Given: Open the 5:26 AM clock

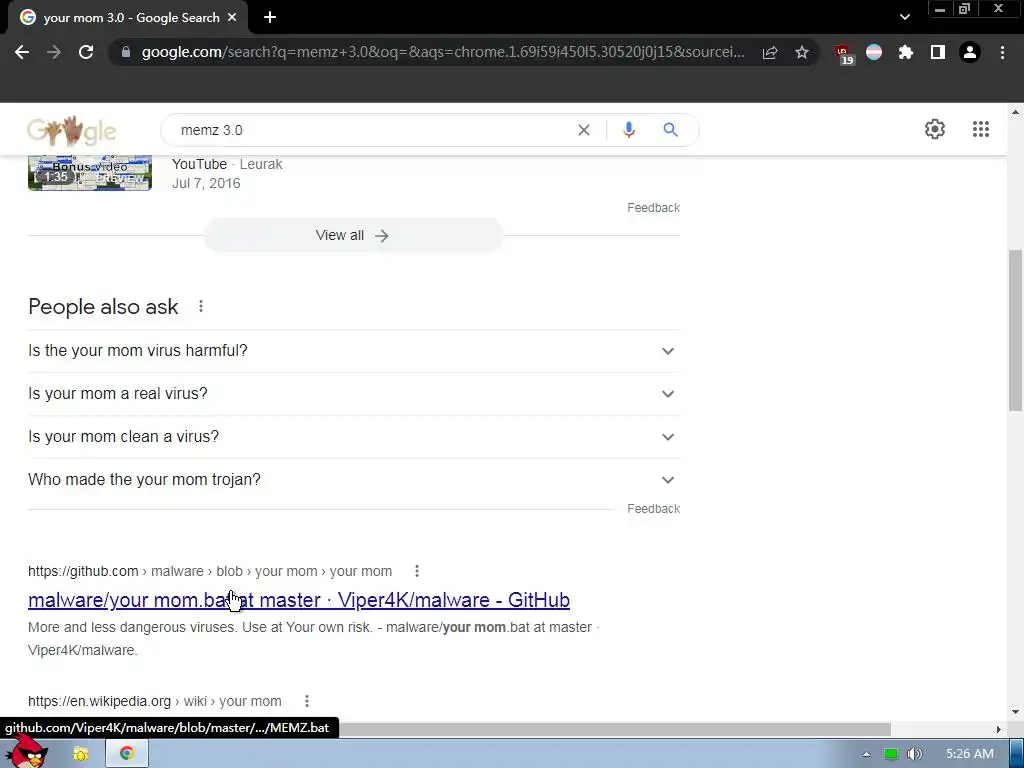Looking at the screenshot, I should pyautogui.click(x=970, y=754).
